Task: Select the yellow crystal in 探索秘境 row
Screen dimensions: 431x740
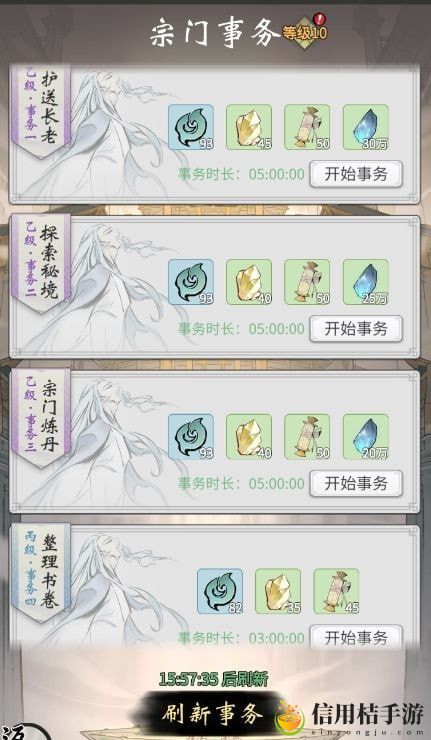Action: point(249,282)
